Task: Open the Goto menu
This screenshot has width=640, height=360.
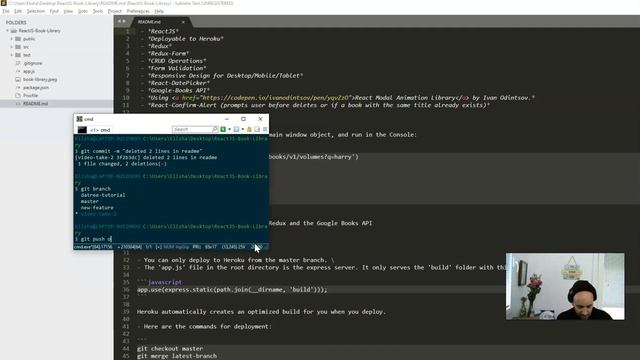Action: coord(83,11)
